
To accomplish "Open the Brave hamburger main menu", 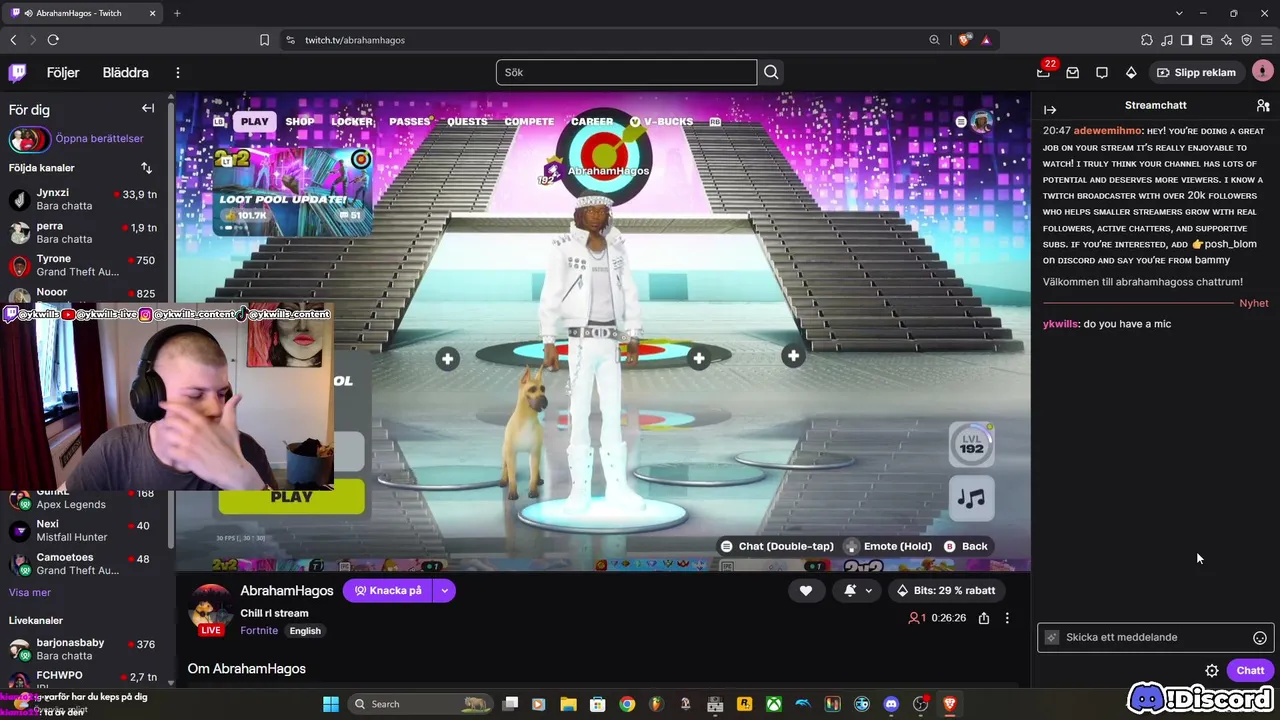I will 1266,40.
